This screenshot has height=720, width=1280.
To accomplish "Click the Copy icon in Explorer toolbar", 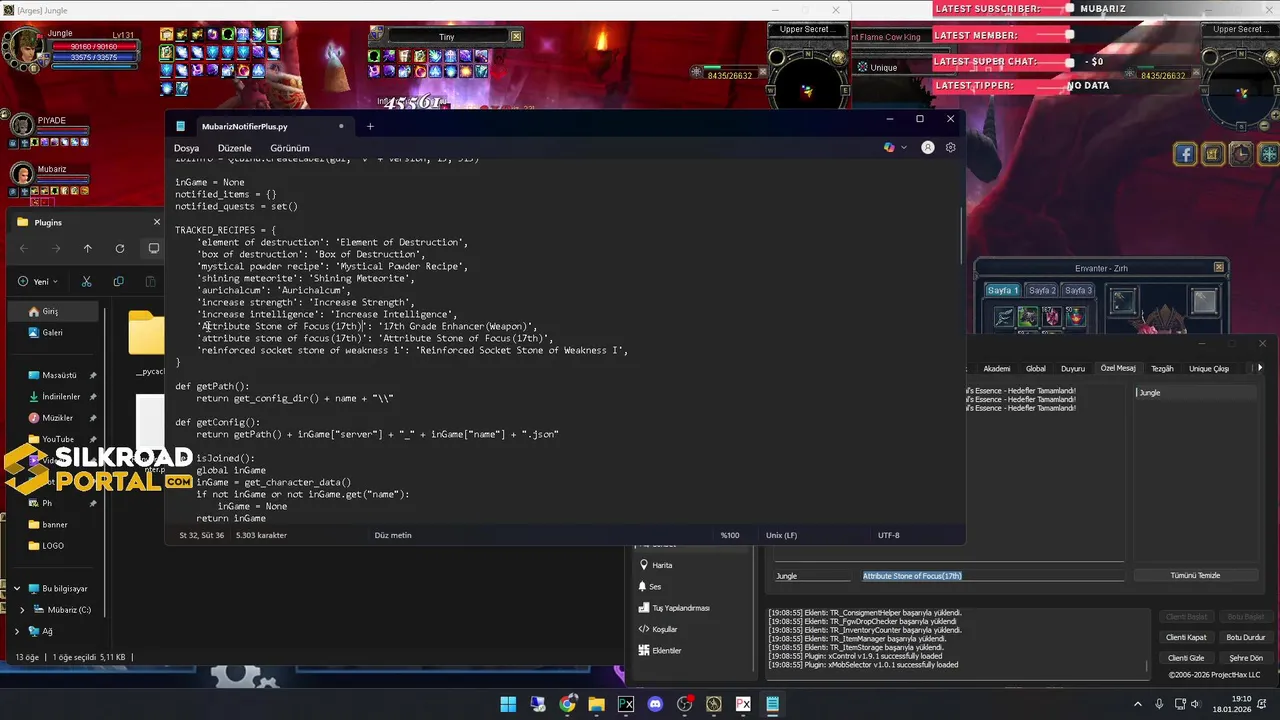I will pyautogui.click(x=119, y=282).
